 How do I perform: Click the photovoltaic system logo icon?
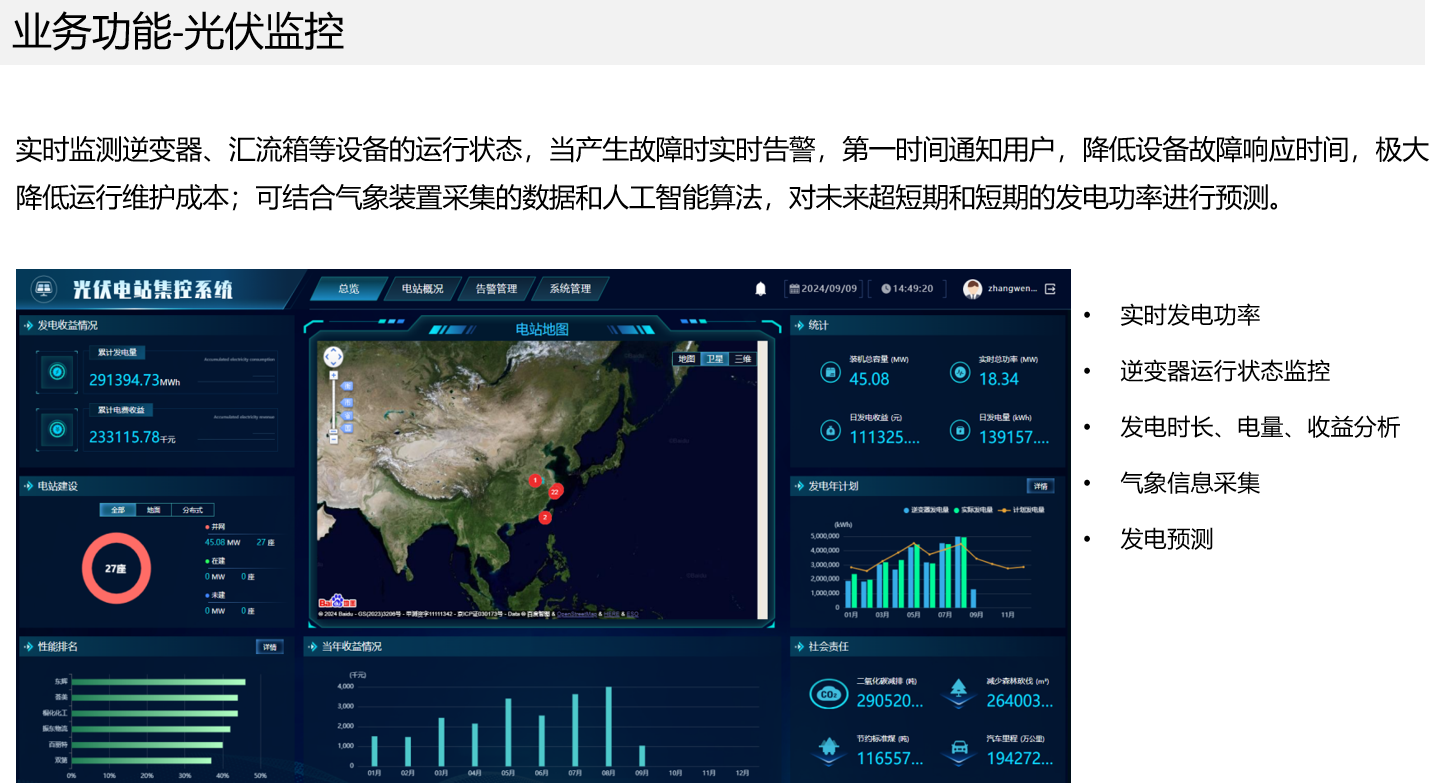pos(43,289)
